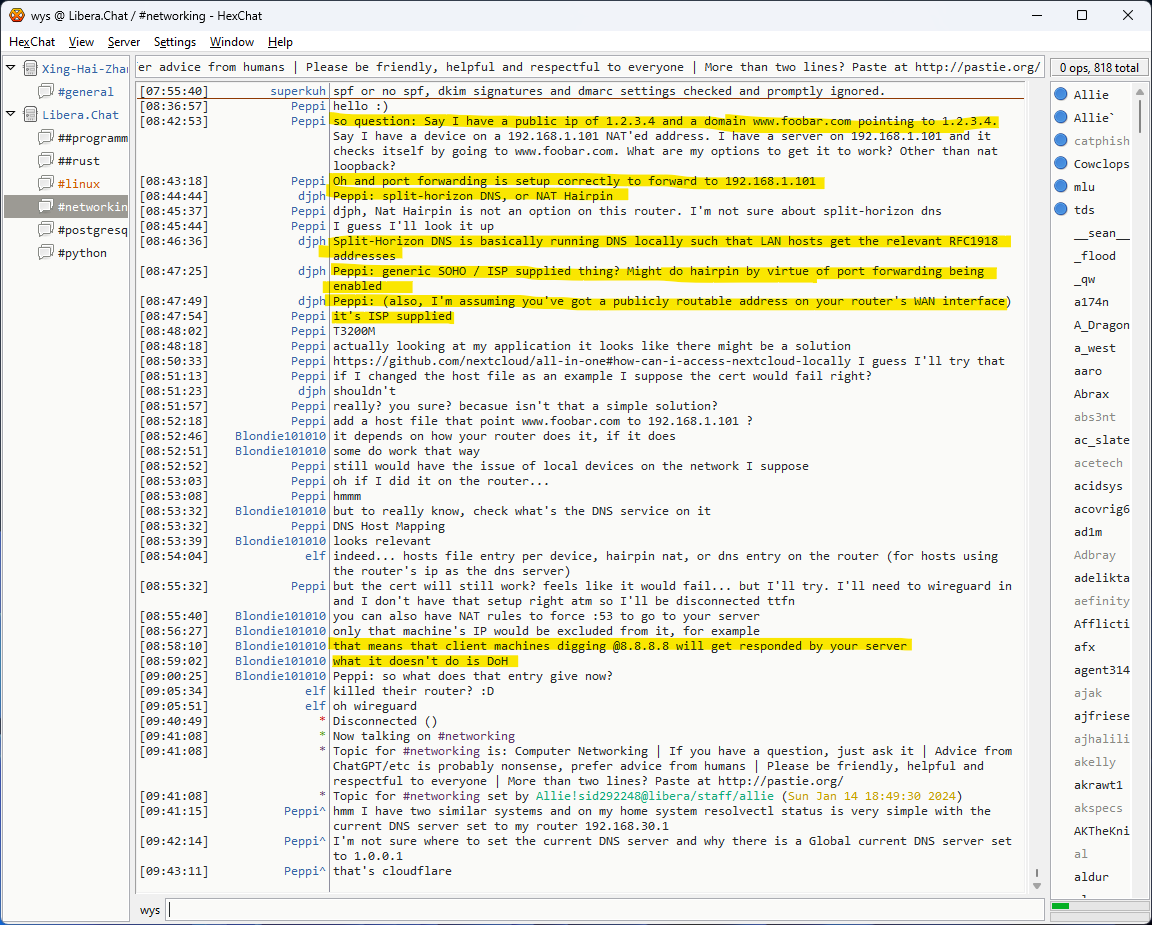The image size is (1152, 925).
Task: Switch to the #postgresql channel
Action: coord(92,230)
